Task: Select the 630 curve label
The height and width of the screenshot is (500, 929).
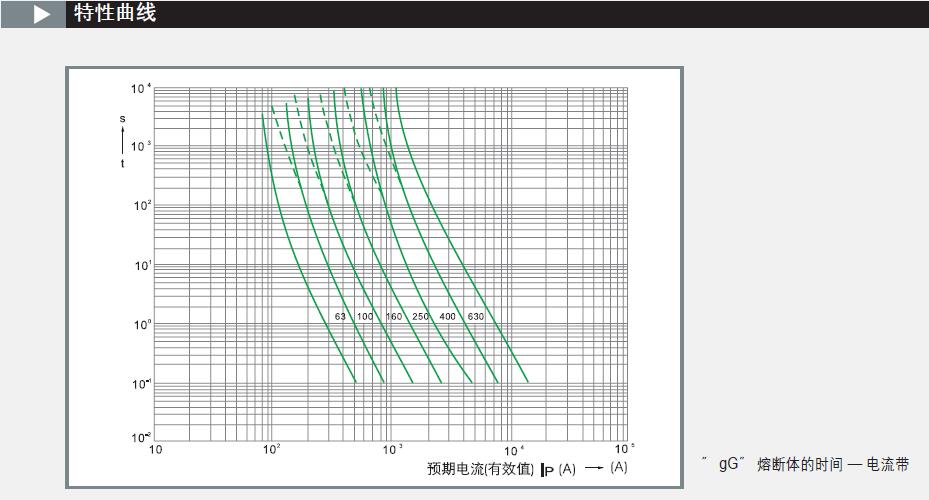Action: pos(475,317)
